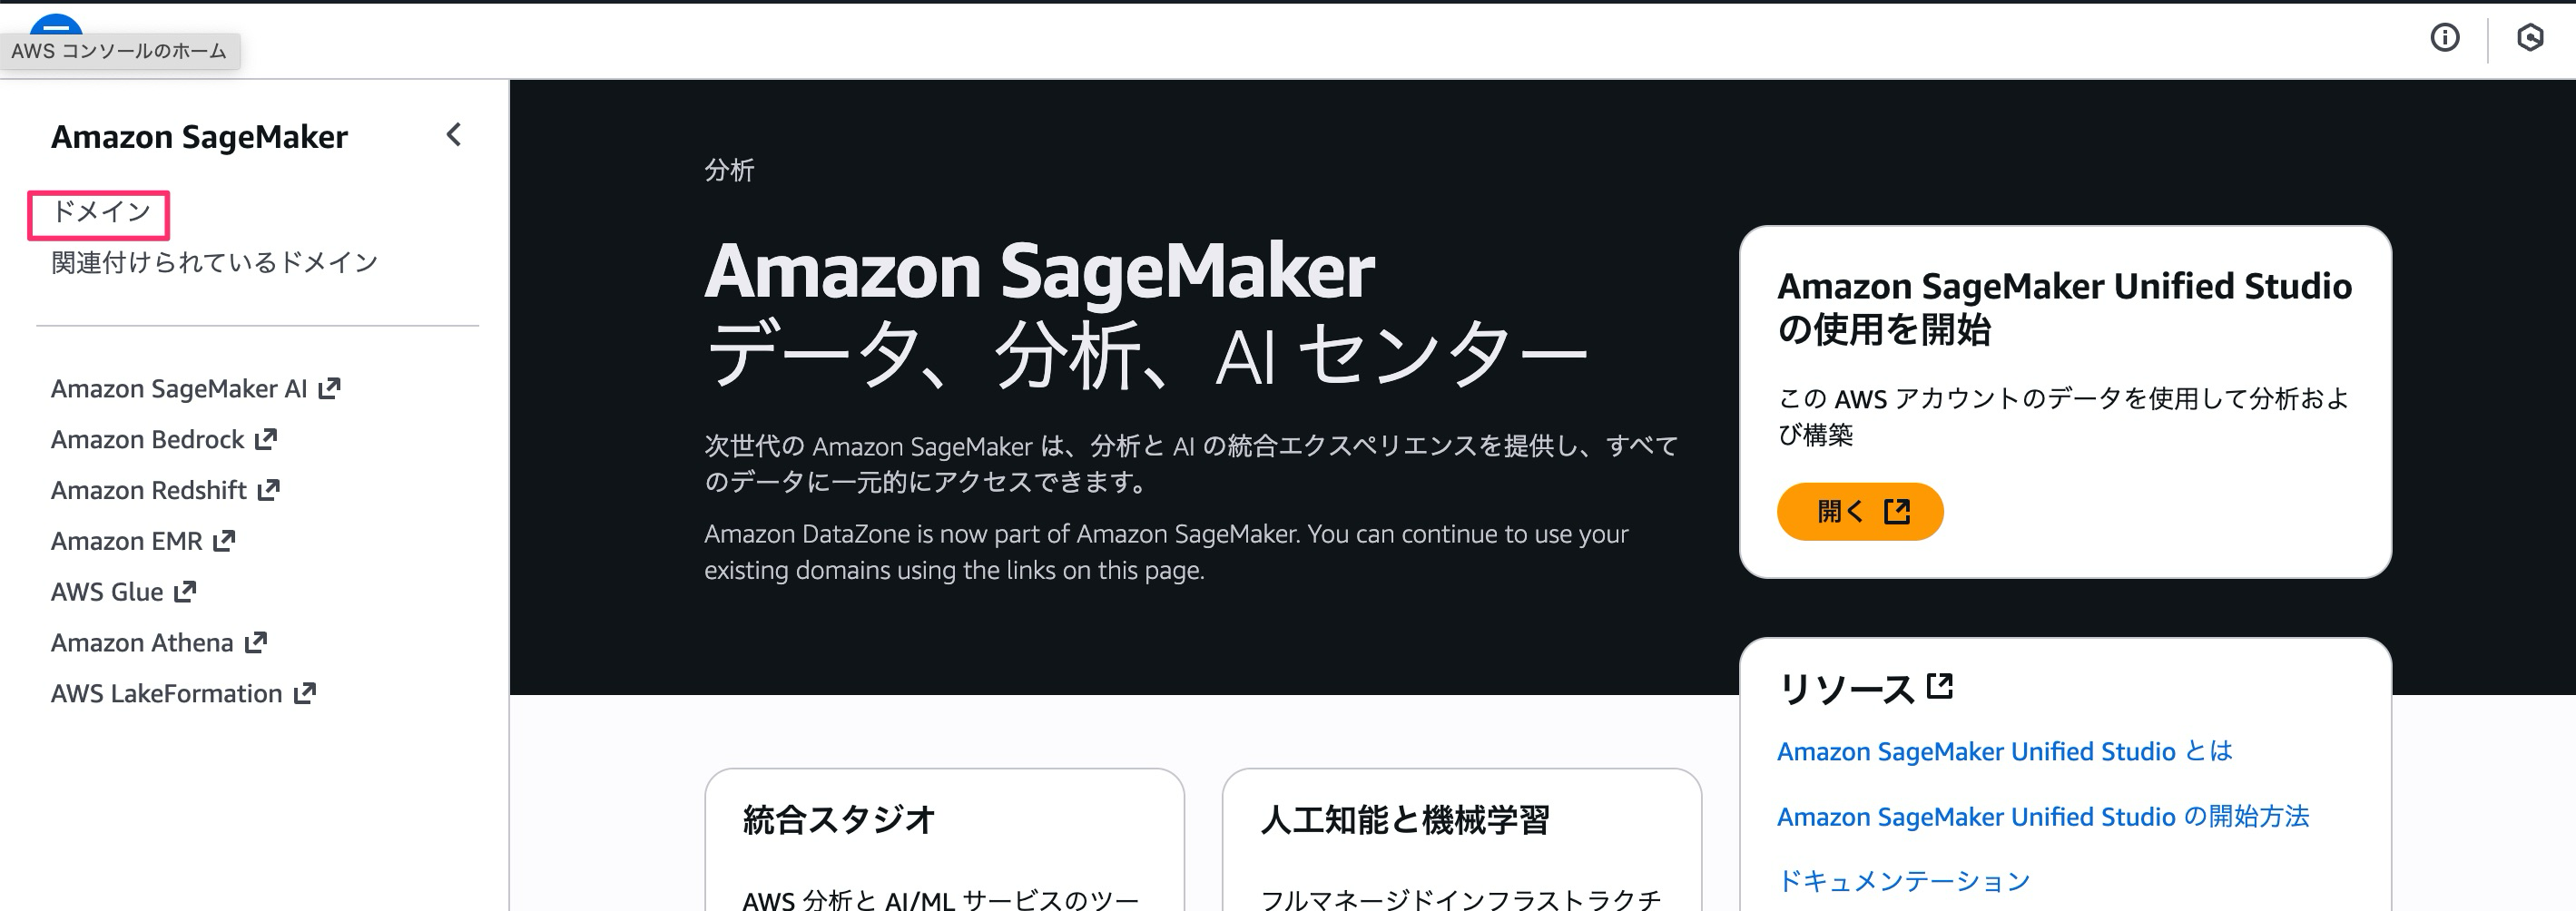This screenshot has height=911, width=2576.
Task: Open Amazon SageMaker Unified Studio の開始方法 link
Action: click(x=2042, y=817)
